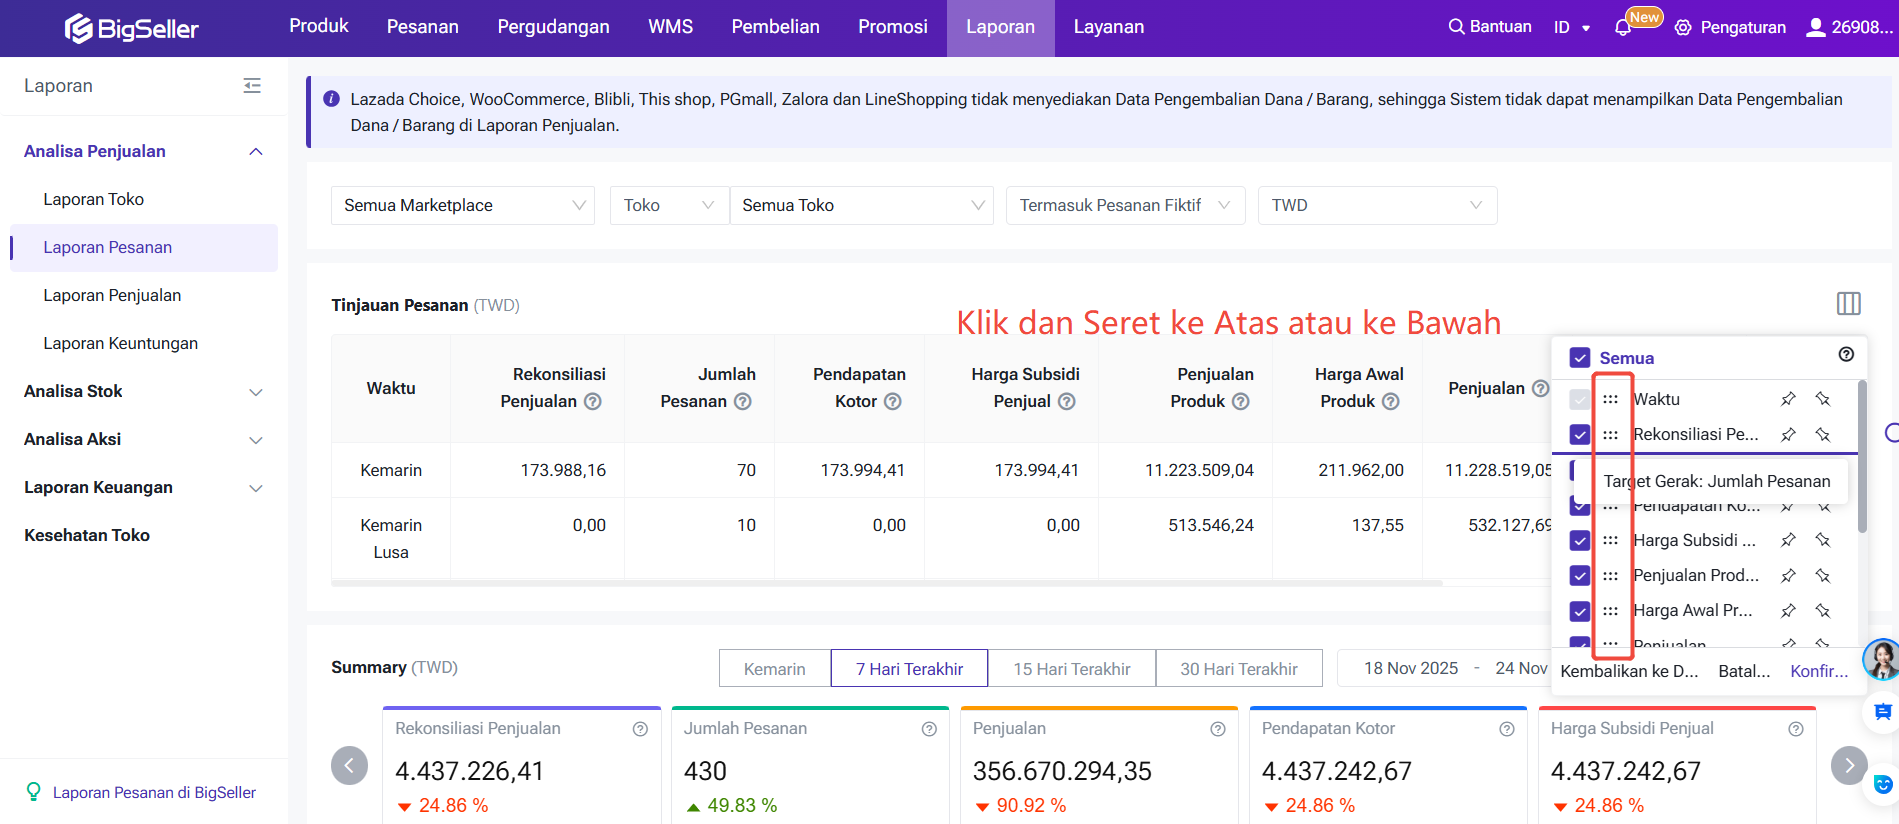Viewport: 1899px width, 824px height.
Task: Uncheck the Penjualan Prod... column checkbox
Action: point(1580,575)
